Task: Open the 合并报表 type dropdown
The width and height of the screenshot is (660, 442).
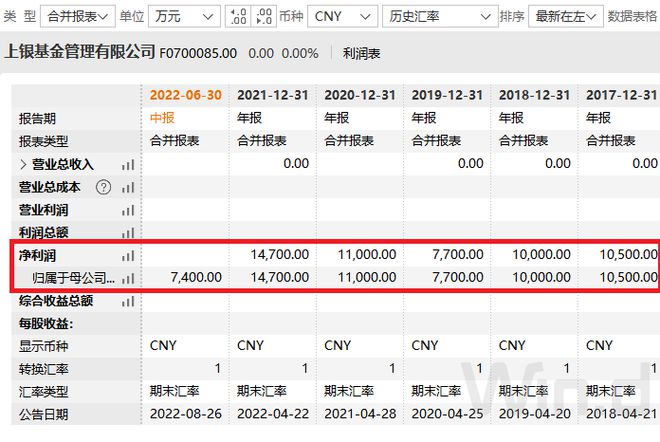Action: [77, 17]
